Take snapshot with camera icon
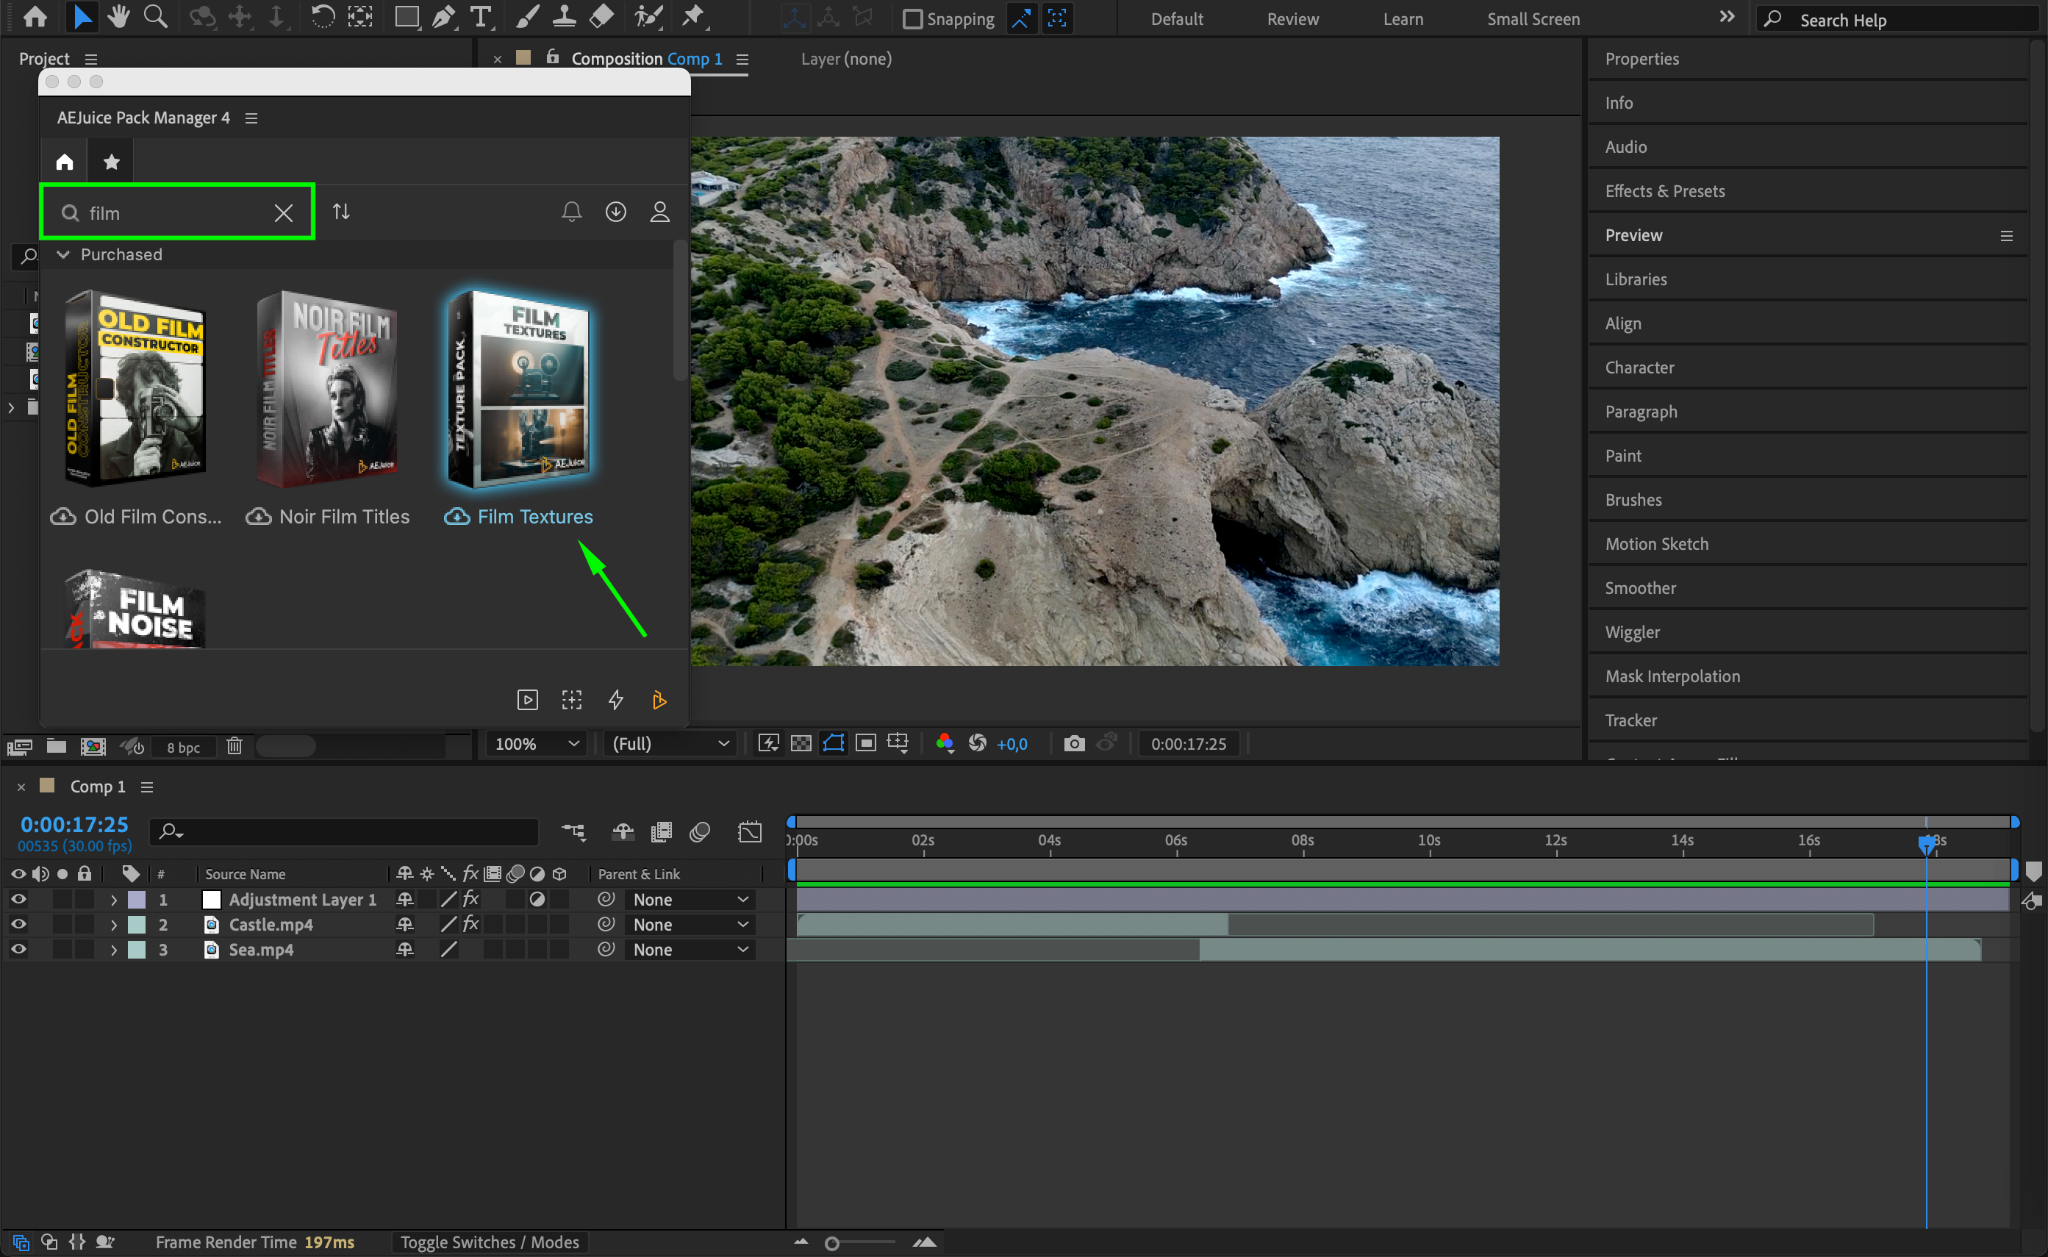This screenshot has height=1257, width=2048. click(x=1074, y=743)
